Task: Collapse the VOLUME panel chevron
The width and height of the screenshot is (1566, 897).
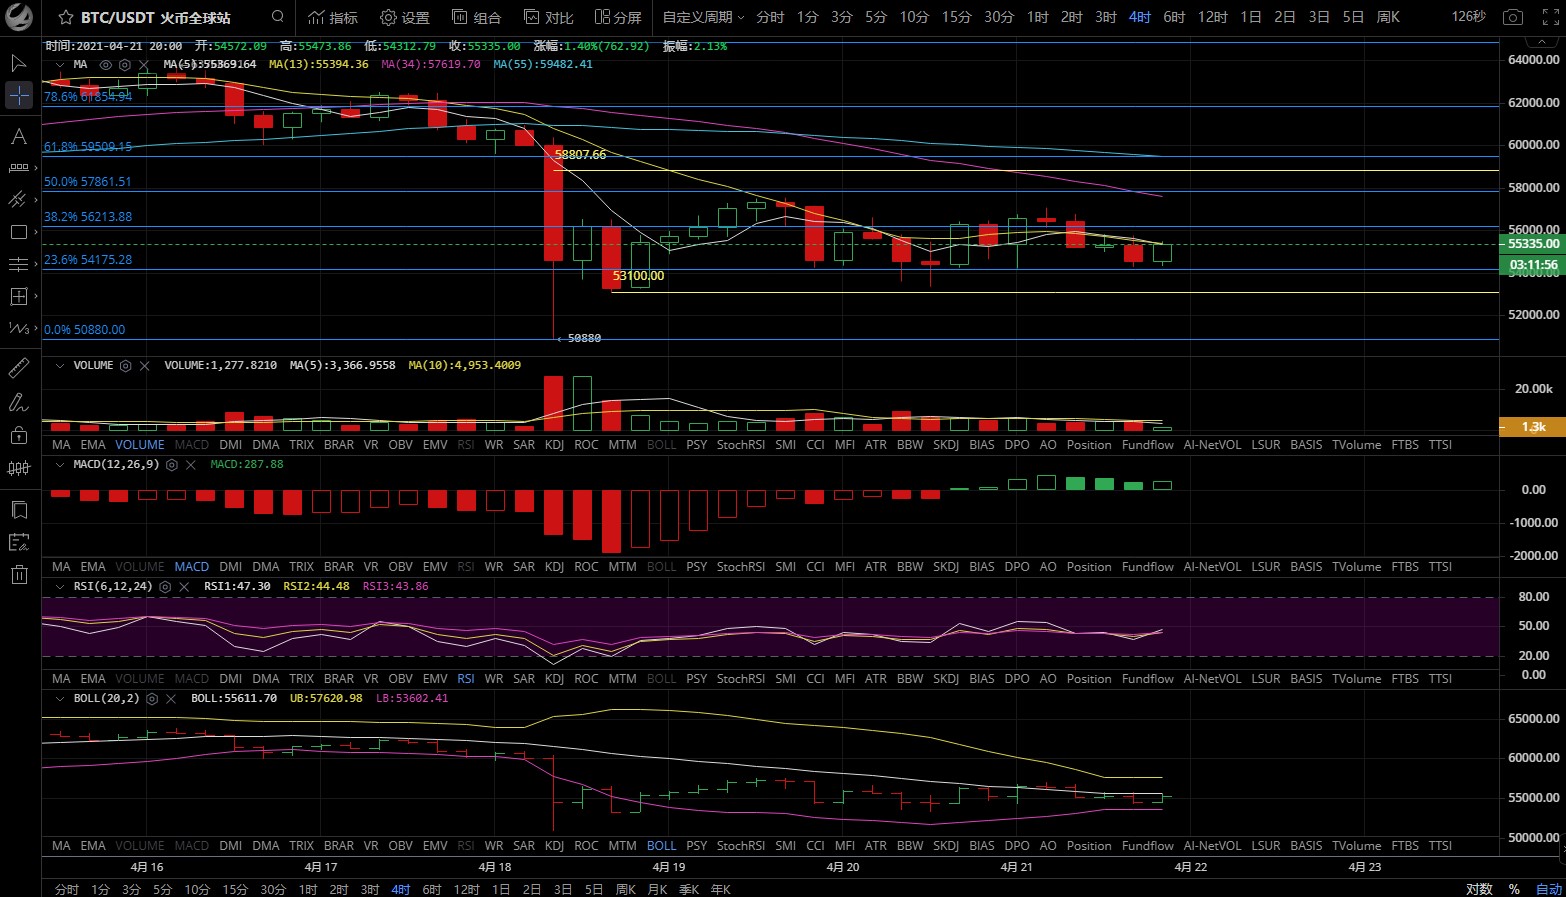Action: tap(60, 366)
